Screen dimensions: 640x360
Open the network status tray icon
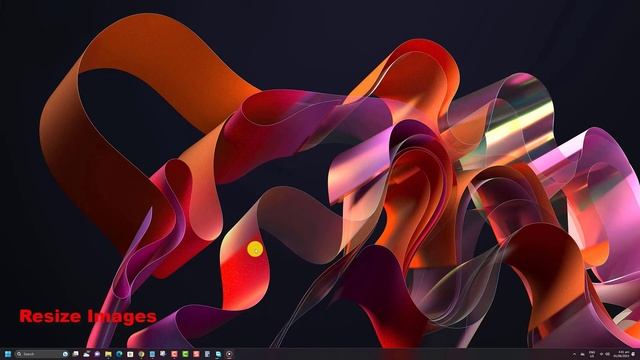click(x=601, y=354)
